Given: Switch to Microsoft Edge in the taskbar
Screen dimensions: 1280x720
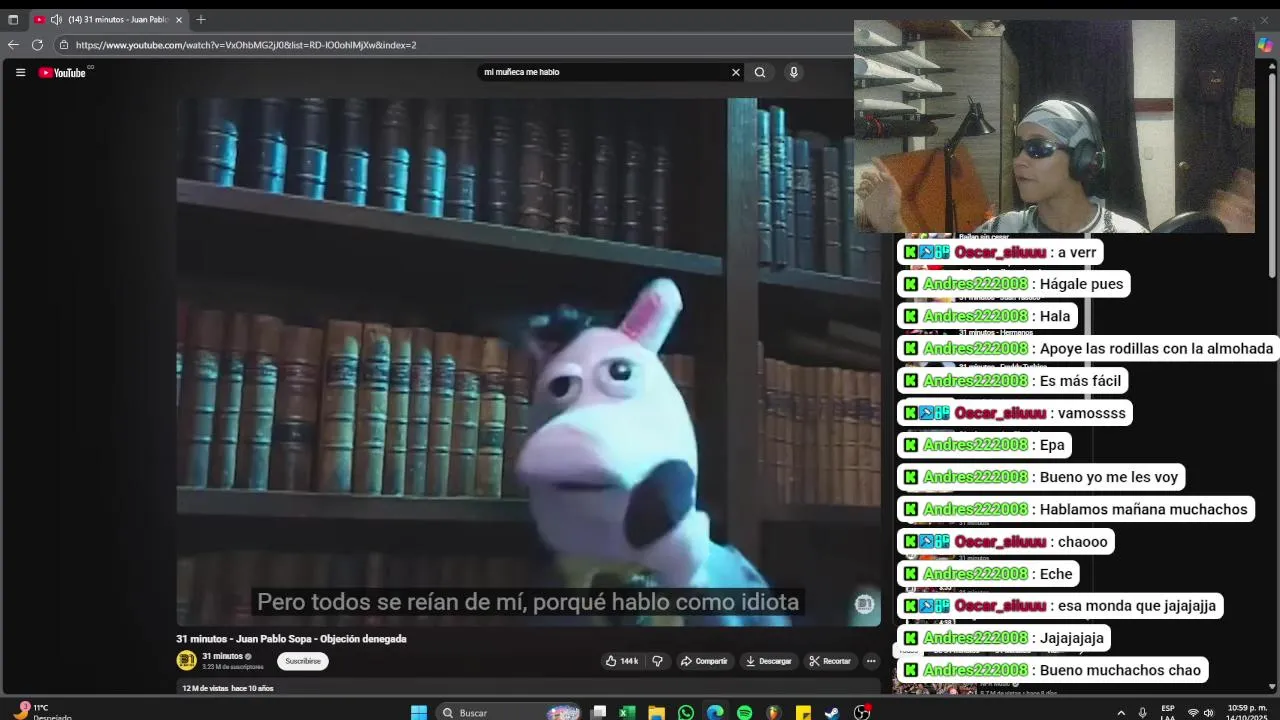Looking at the screenshot, I should [x=715, y=712].
